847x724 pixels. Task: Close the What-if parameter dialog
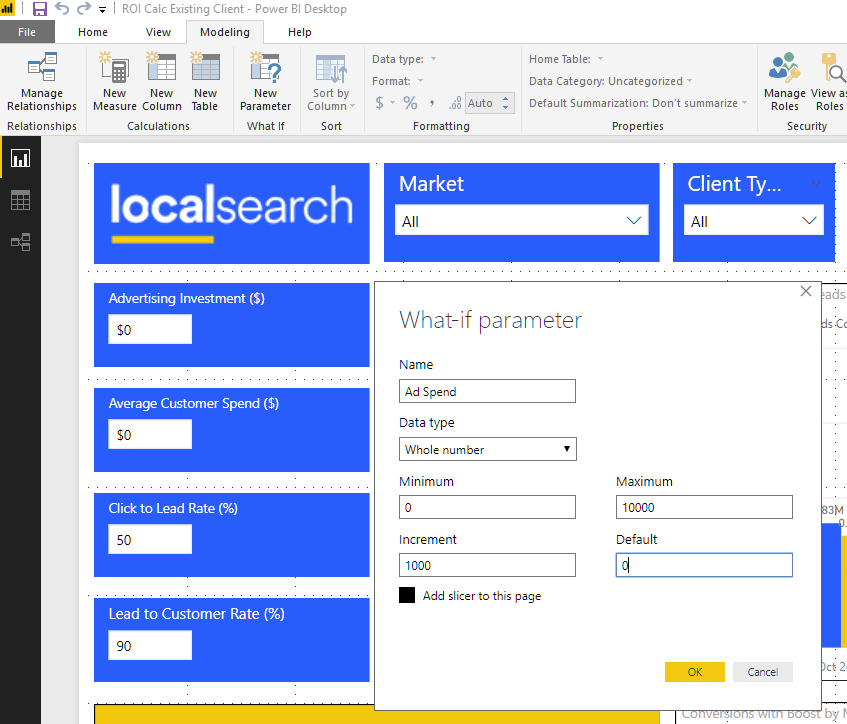tap(805, 291)
